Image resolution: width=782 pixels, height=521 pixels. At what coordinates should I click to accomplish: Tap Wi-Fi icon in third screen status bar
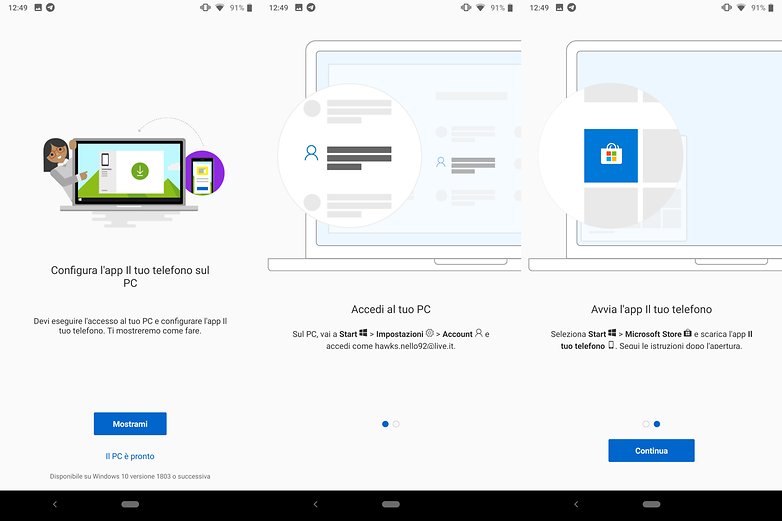(x=741, y=7)
